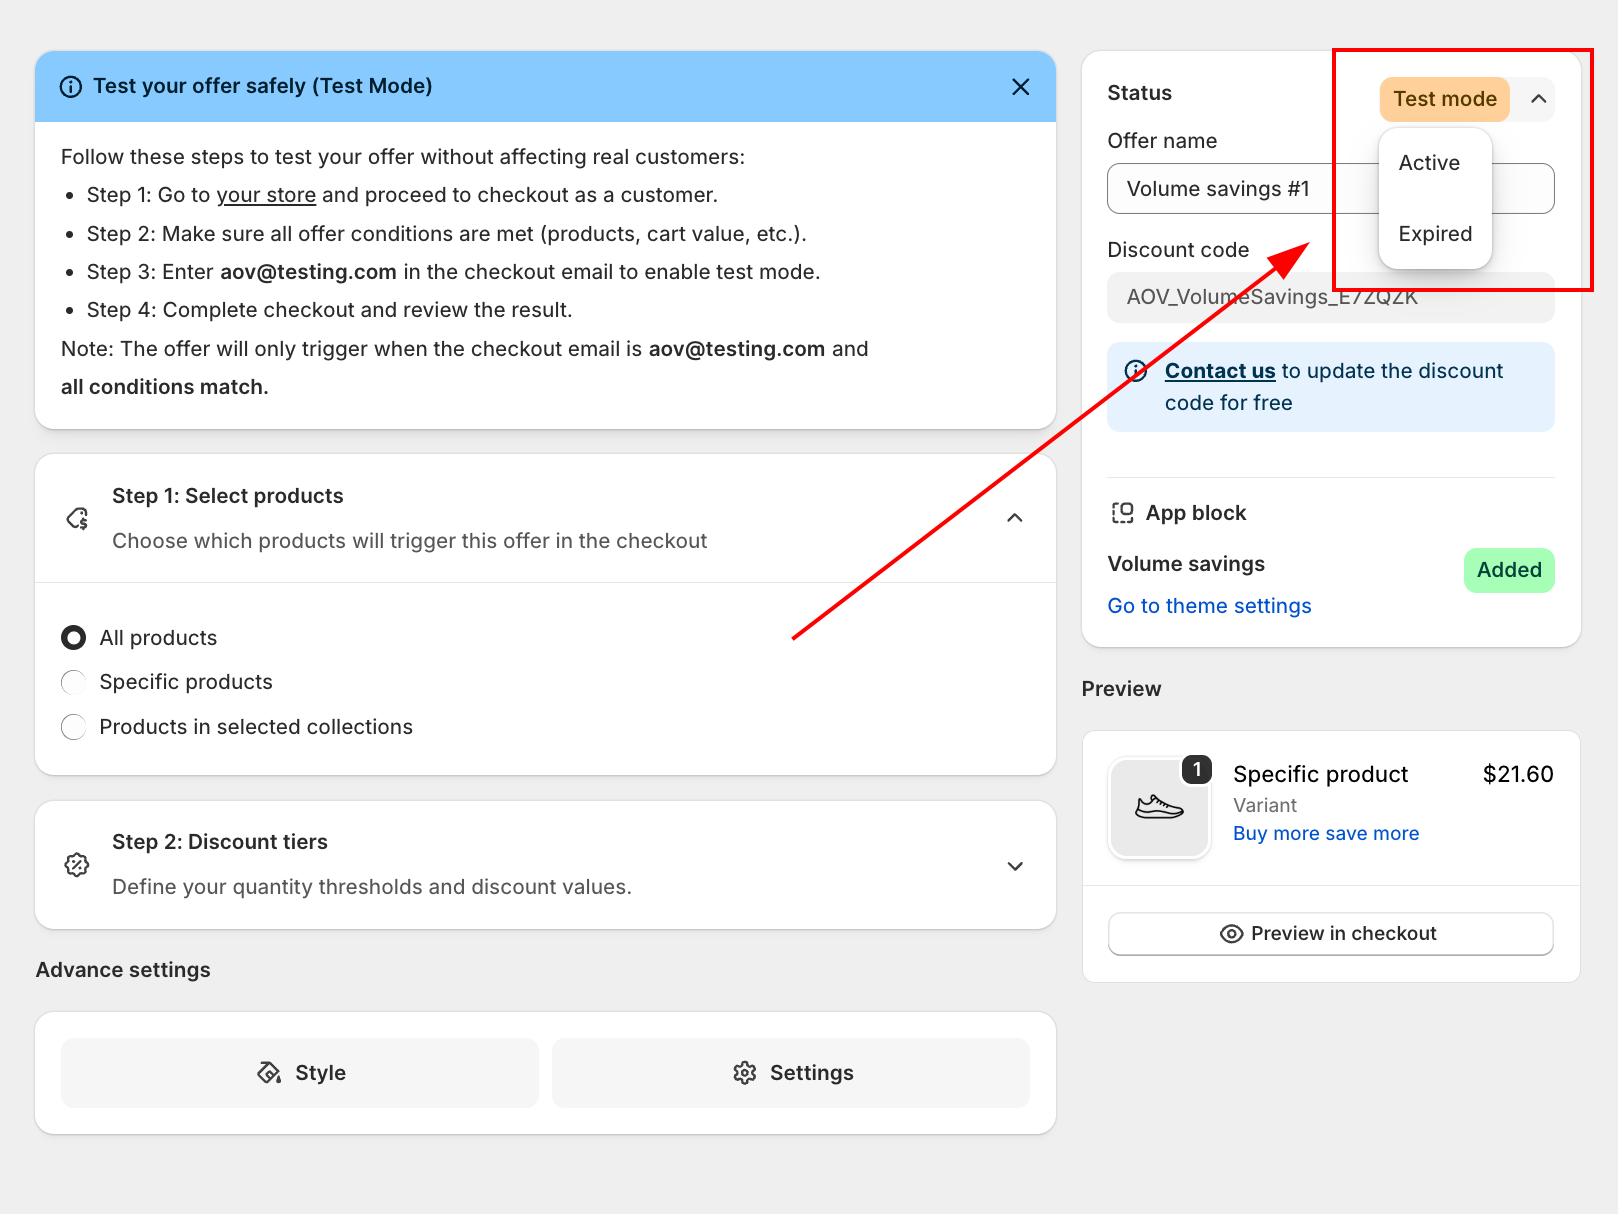Click the Added app block badge
The height and width of the screenshot is (1214, 1618).
click(x=1509, y=570)
